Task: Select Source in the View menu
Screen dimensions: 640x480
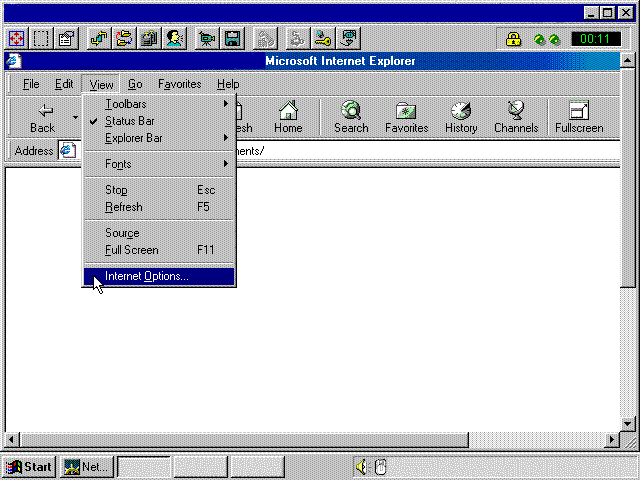Action: [159, 233]
